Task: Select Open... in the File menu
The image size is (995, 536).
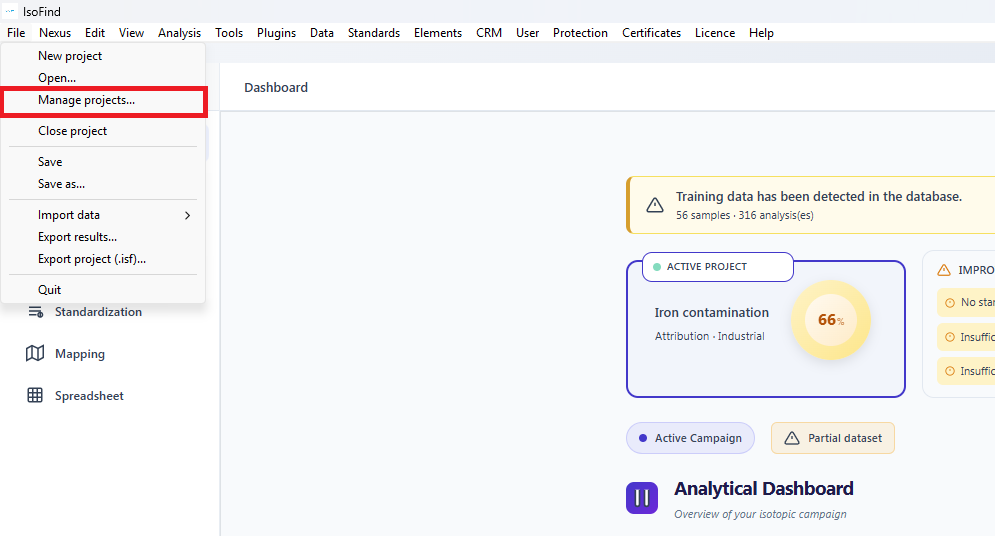Action: point(103,78)
